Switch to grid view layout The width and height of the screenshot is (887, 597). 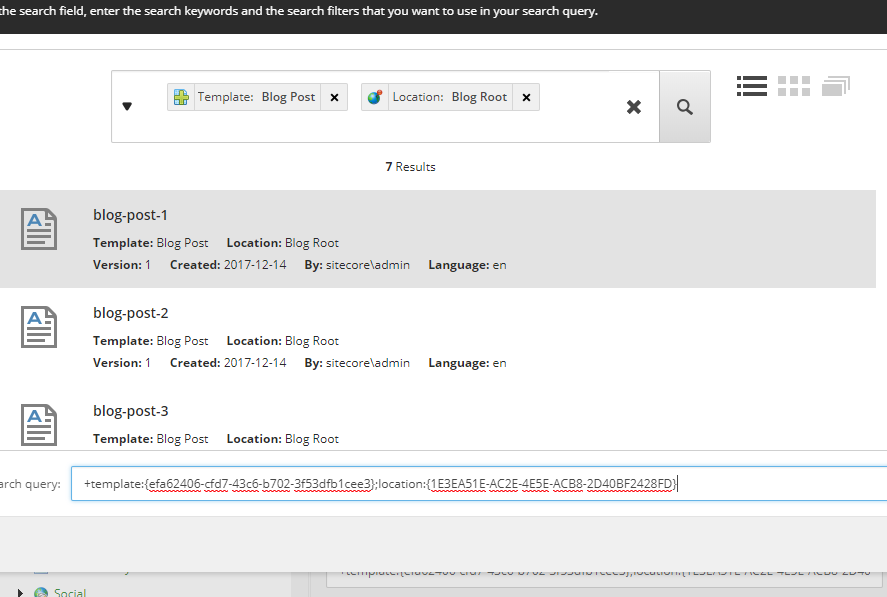click(x=794, y=86)
